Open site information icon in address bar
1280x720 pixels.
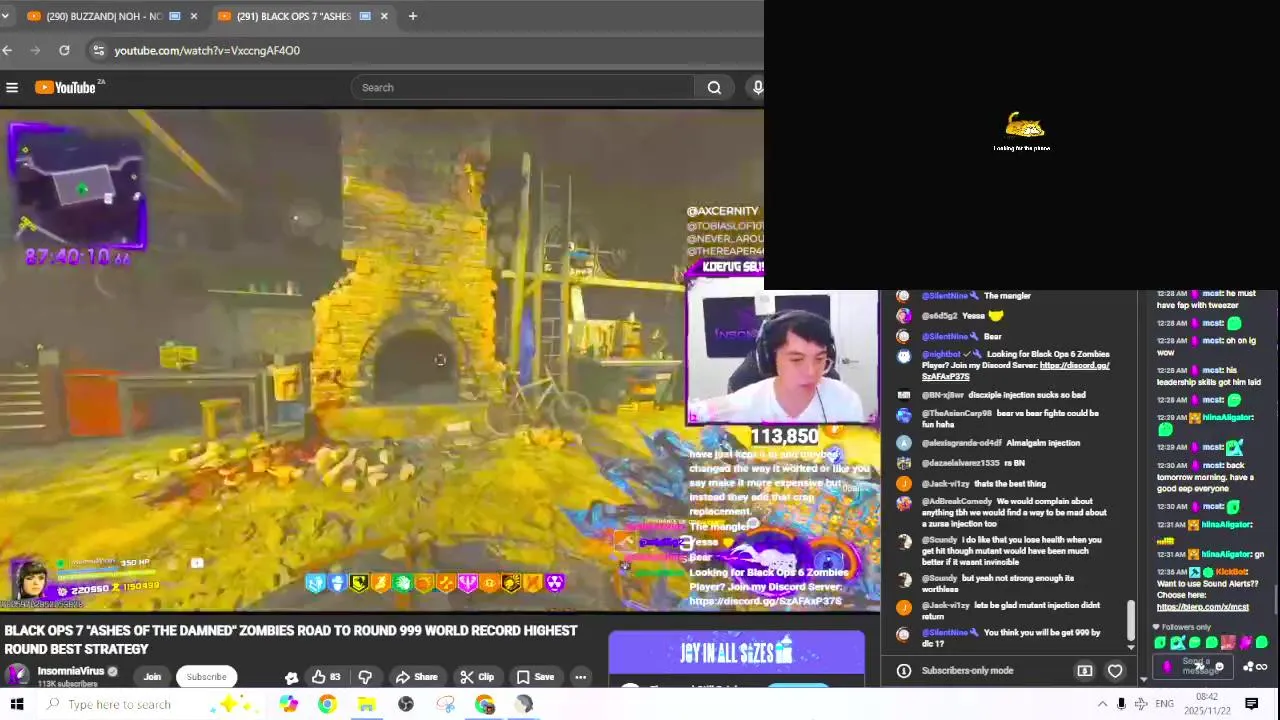point(98,50)
